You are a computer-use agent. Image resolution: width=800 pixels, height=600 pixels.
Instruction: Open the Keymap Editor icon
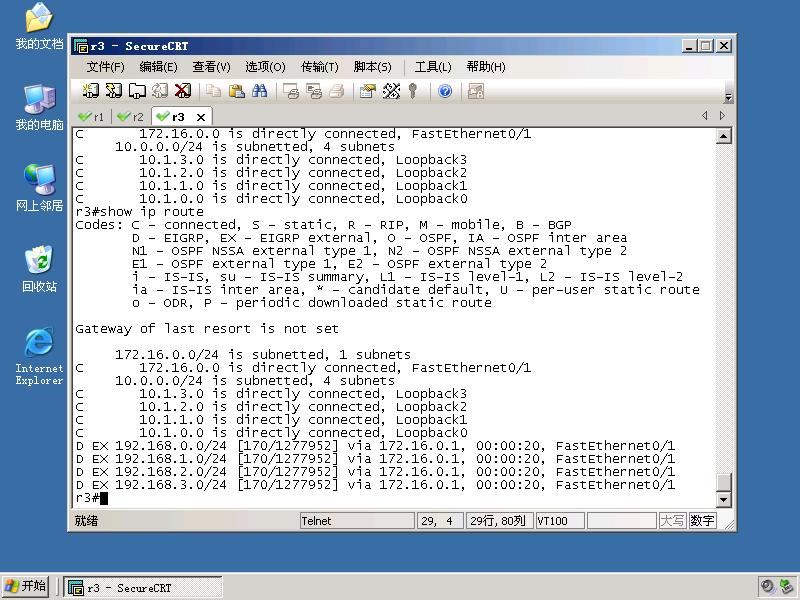391,91
